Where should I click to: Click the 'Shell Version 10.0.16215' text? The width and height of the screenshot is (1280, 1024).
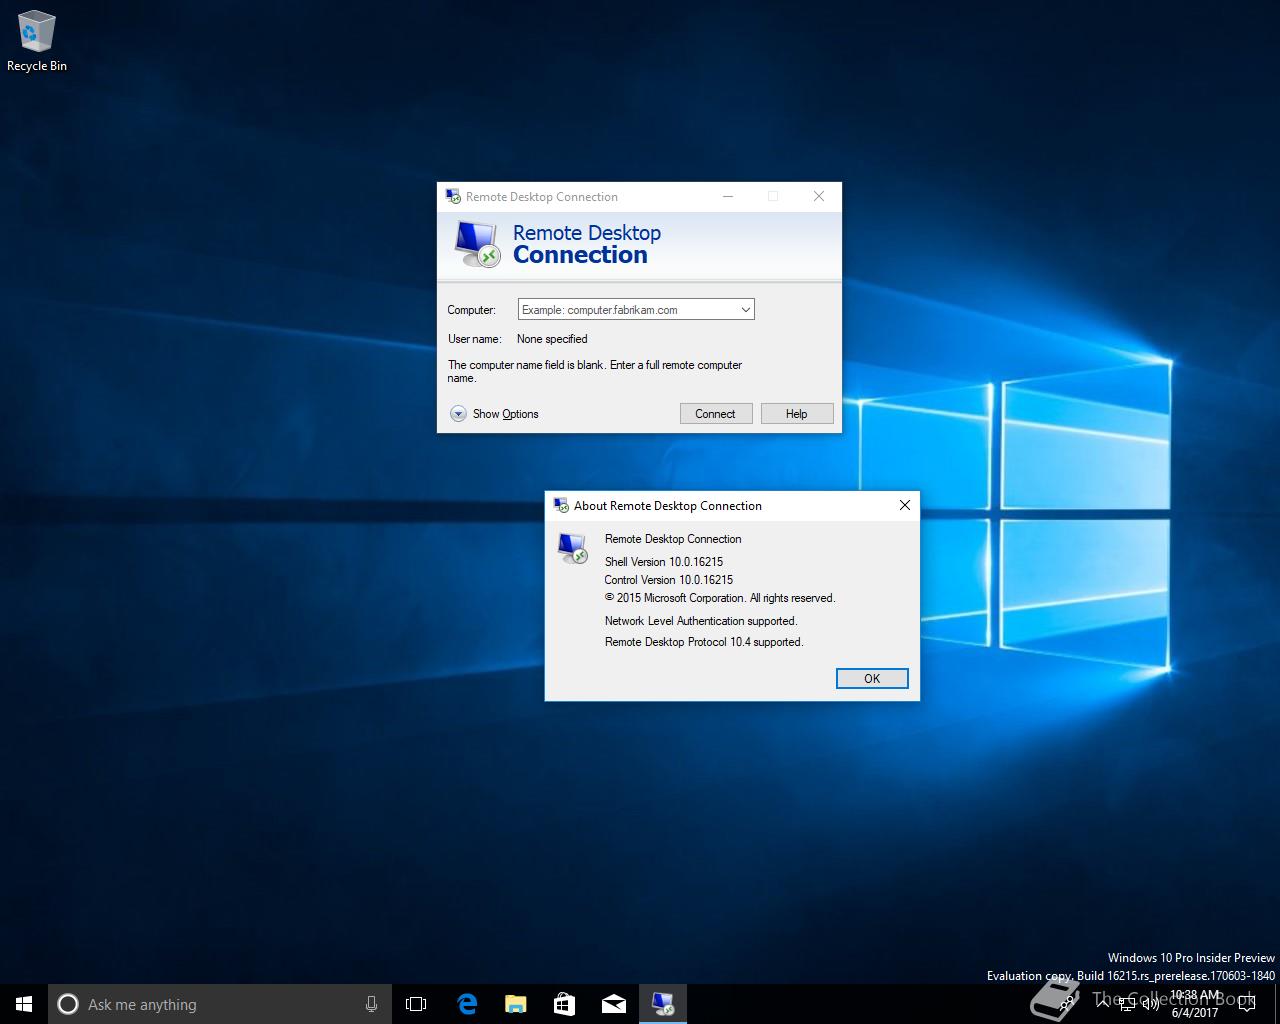click(x=664, y=562)
